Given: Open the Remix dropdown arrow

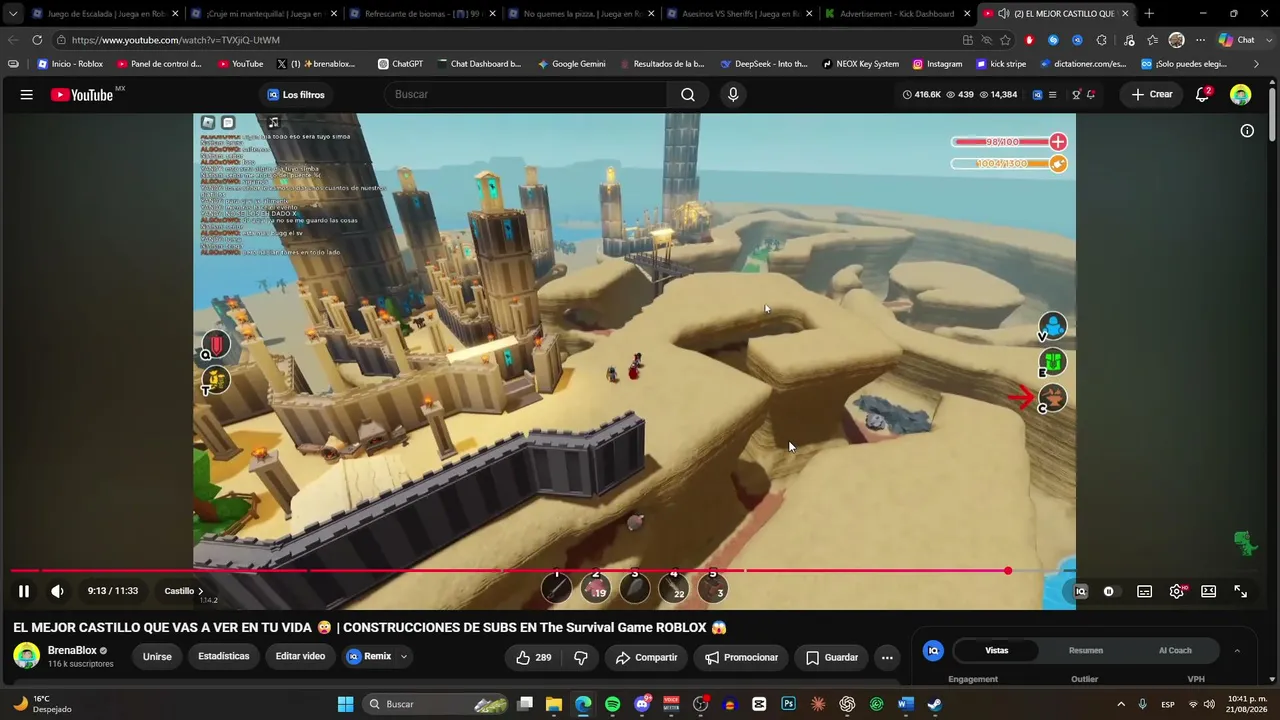Looking at the screenshot, I should click(x=404, y=657).
